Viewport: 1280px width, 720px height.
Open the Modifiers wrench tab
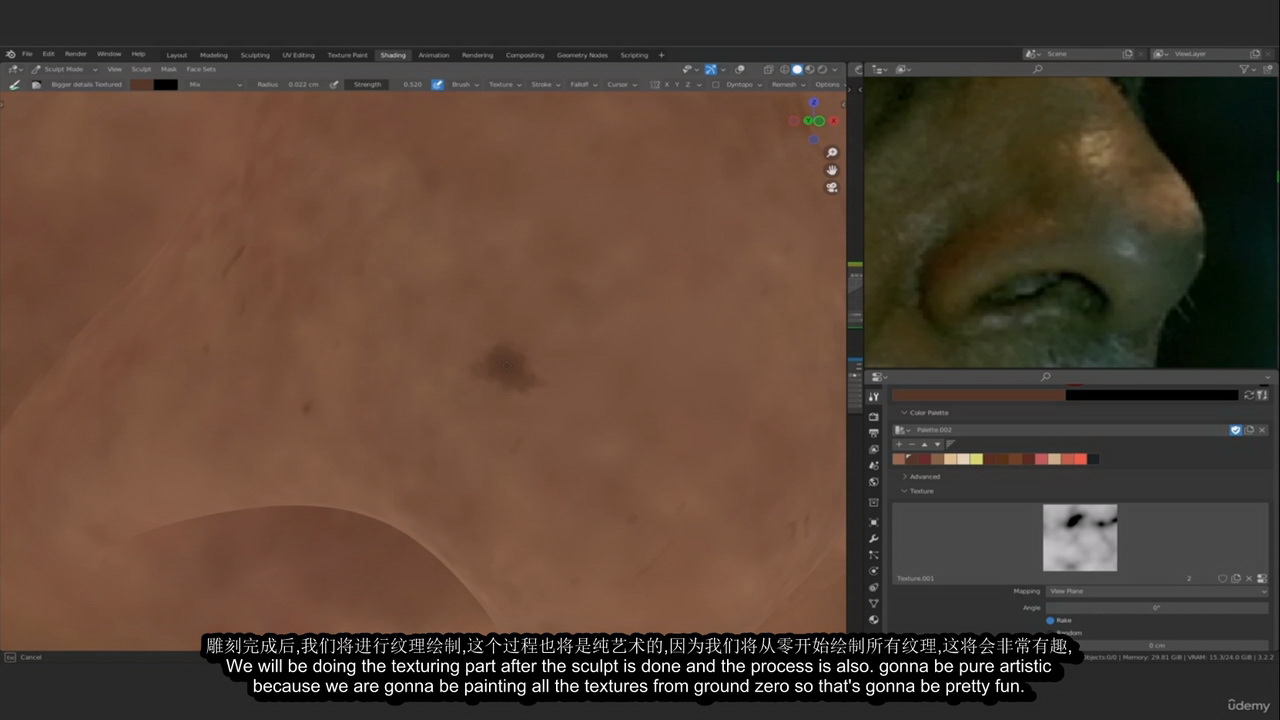click(874, 539)
